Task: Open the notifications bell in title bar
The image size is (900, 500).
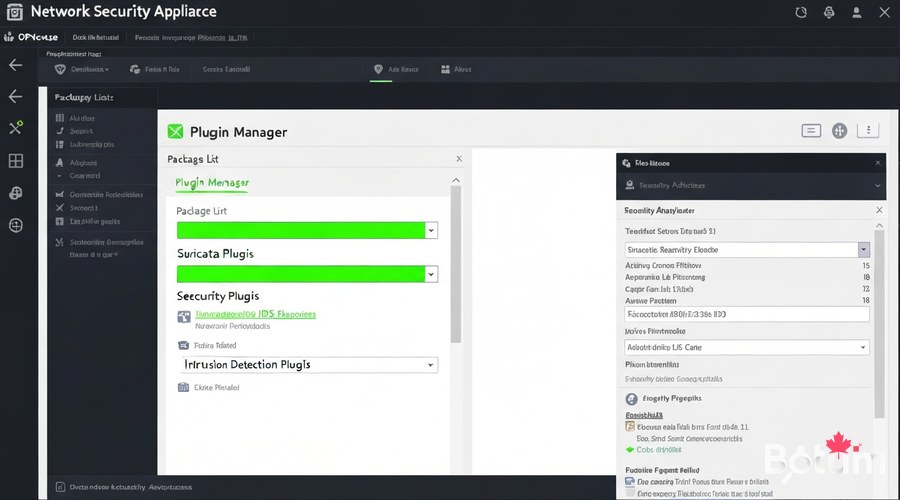Action: (829, 12)
